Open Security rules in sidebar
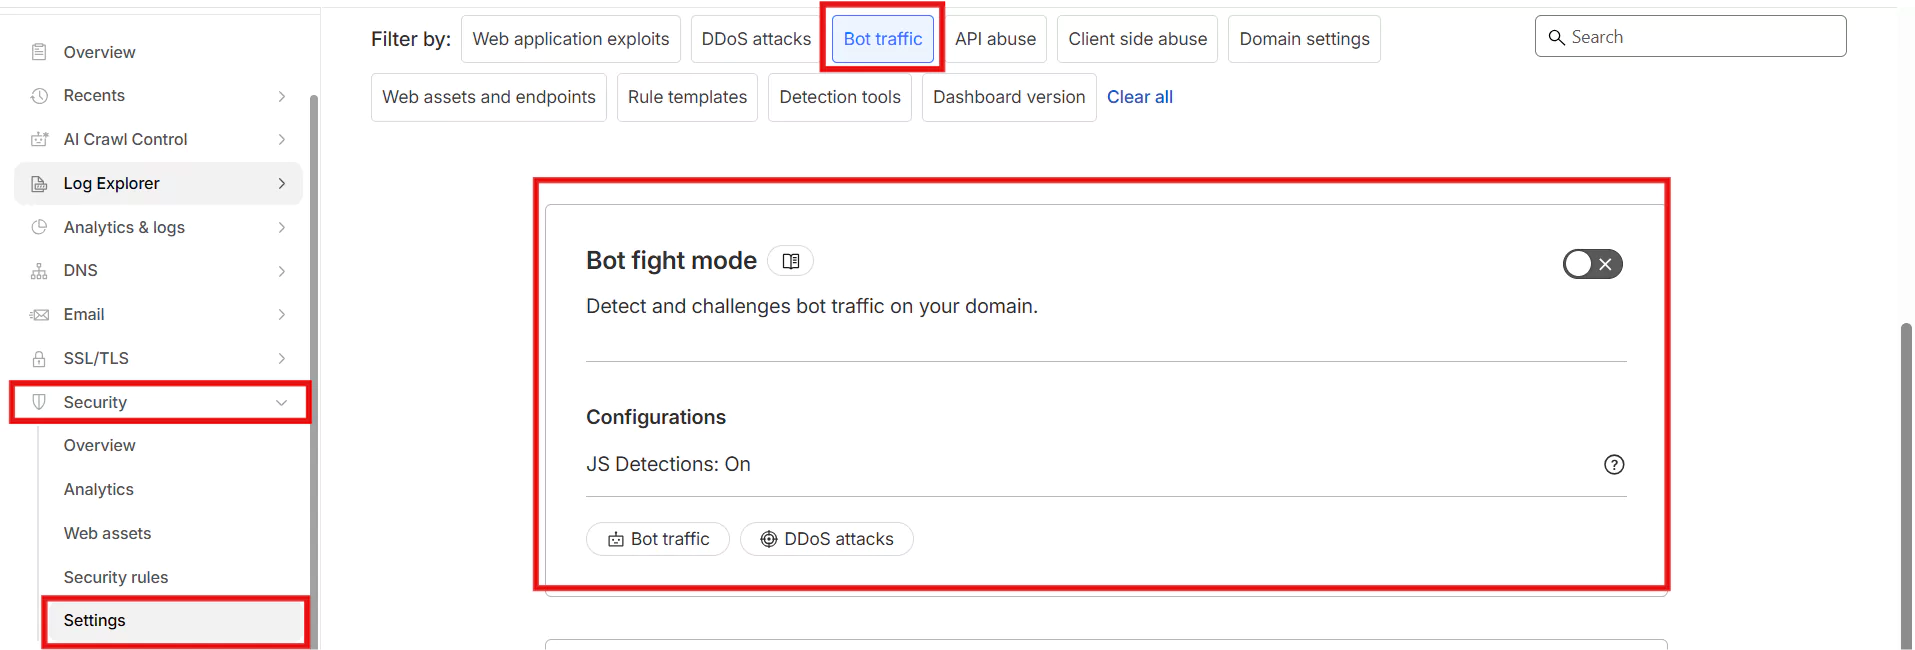Screen dimensions: 1915x650 116,577
